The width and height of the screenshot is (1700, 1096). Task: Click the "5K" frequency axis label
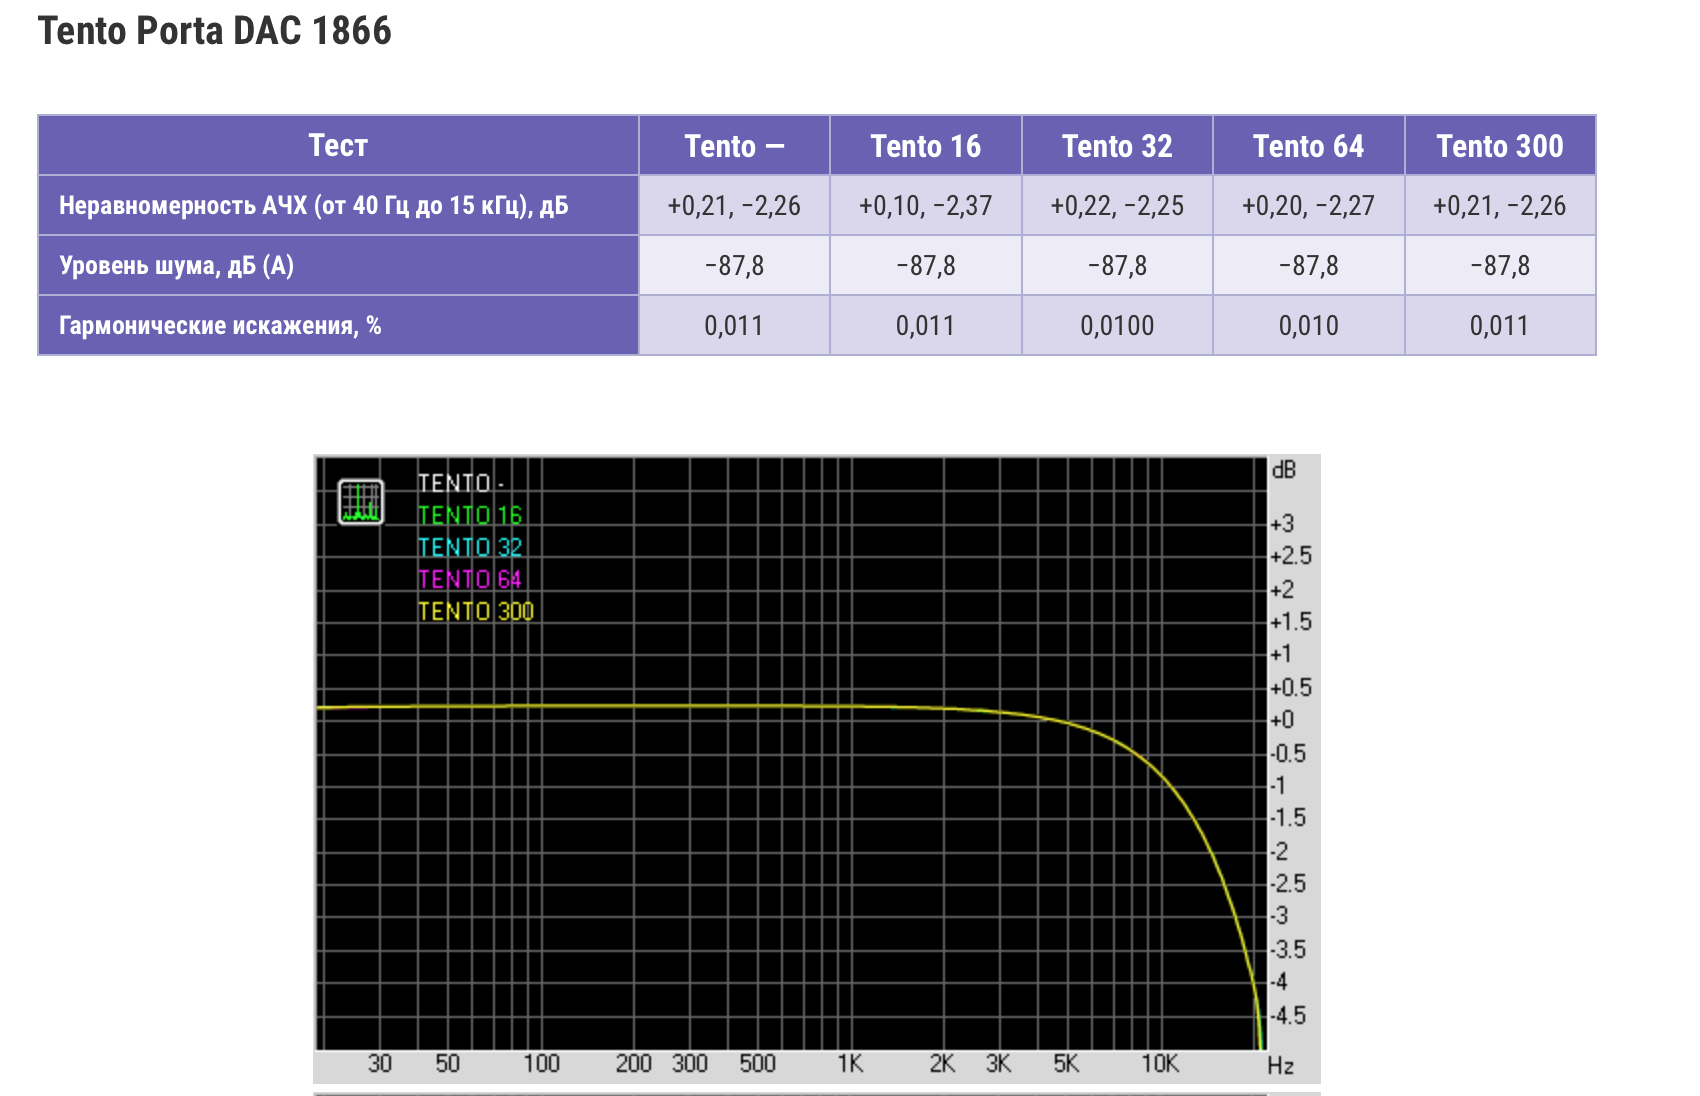point(1066,1064)
